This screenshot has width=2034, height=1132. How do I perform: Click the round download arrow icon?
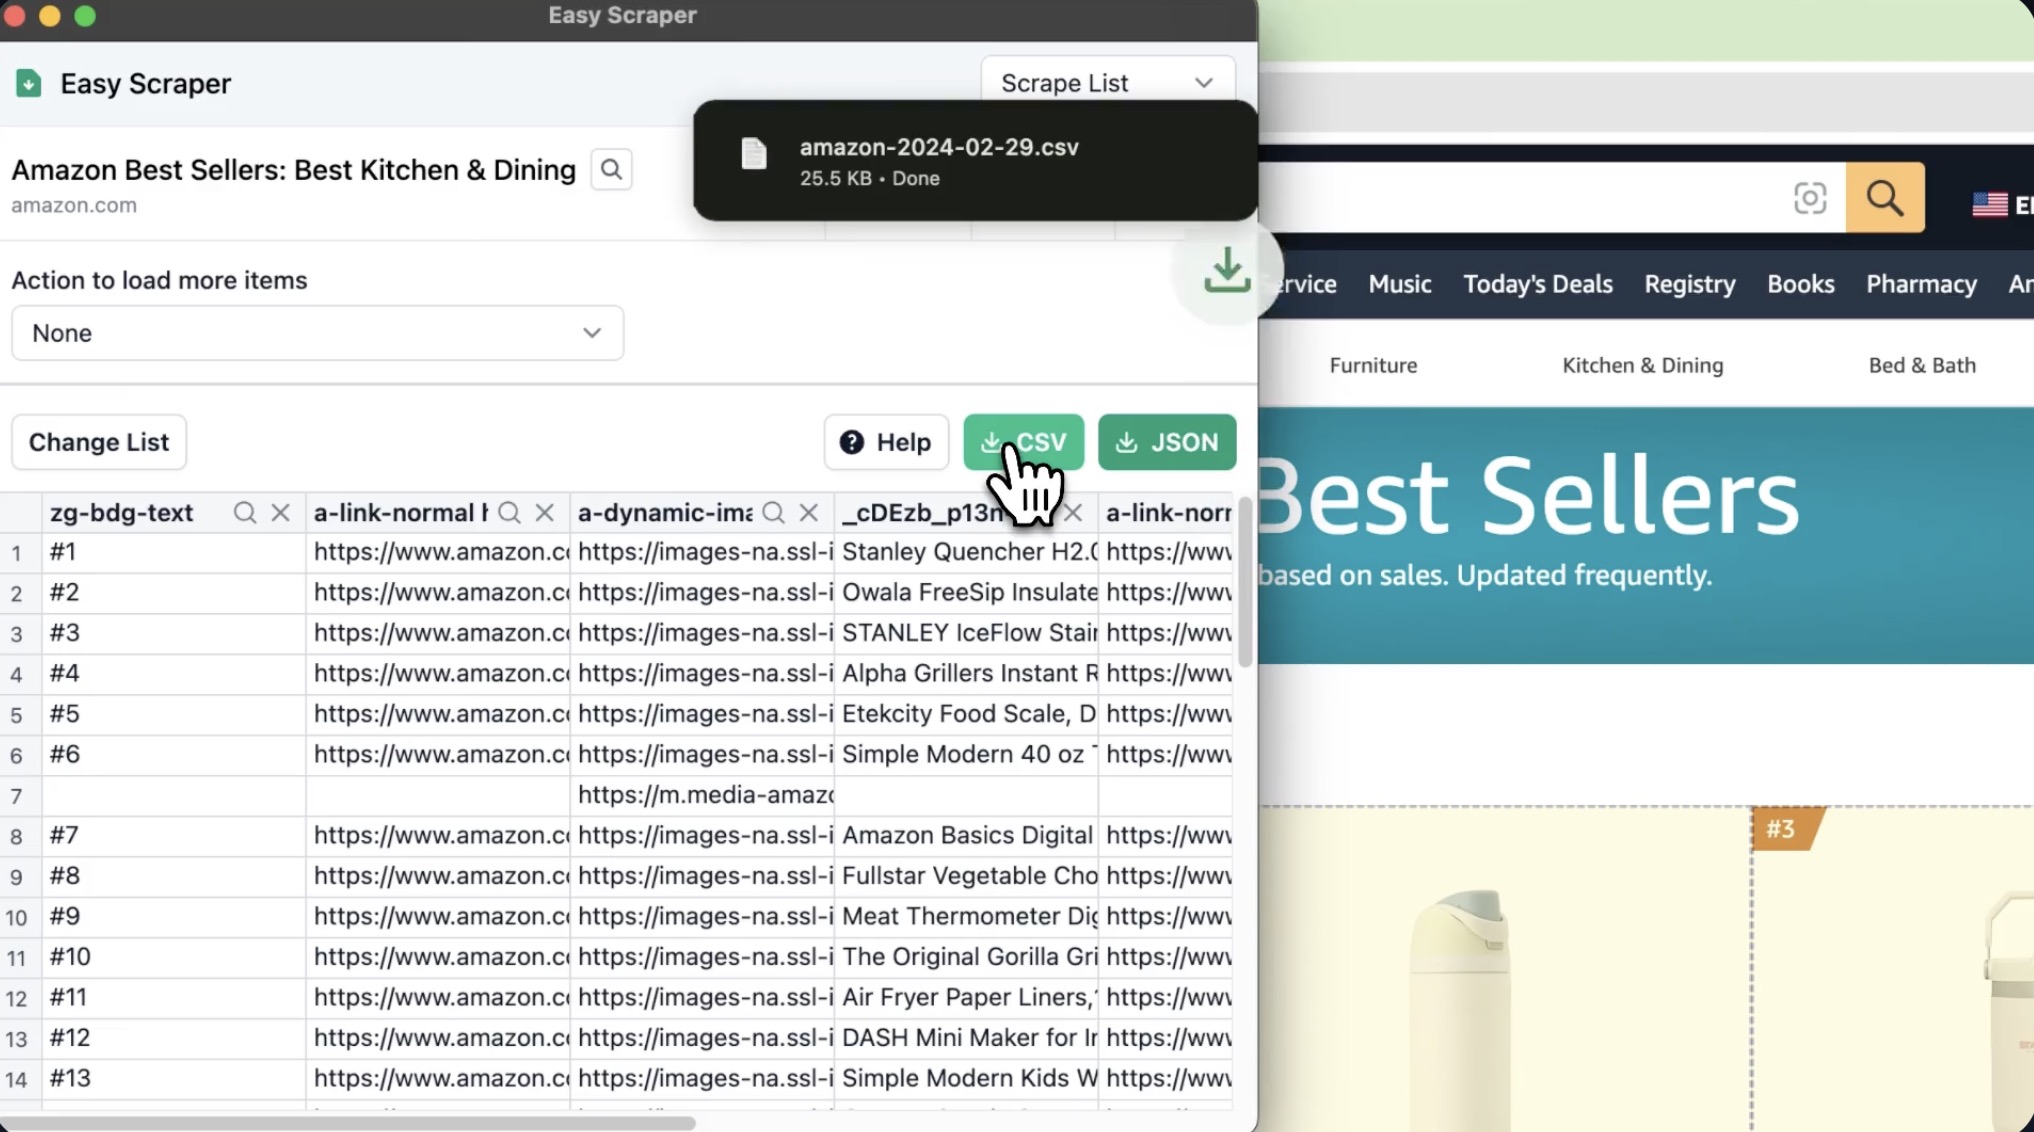(1226, 272)
